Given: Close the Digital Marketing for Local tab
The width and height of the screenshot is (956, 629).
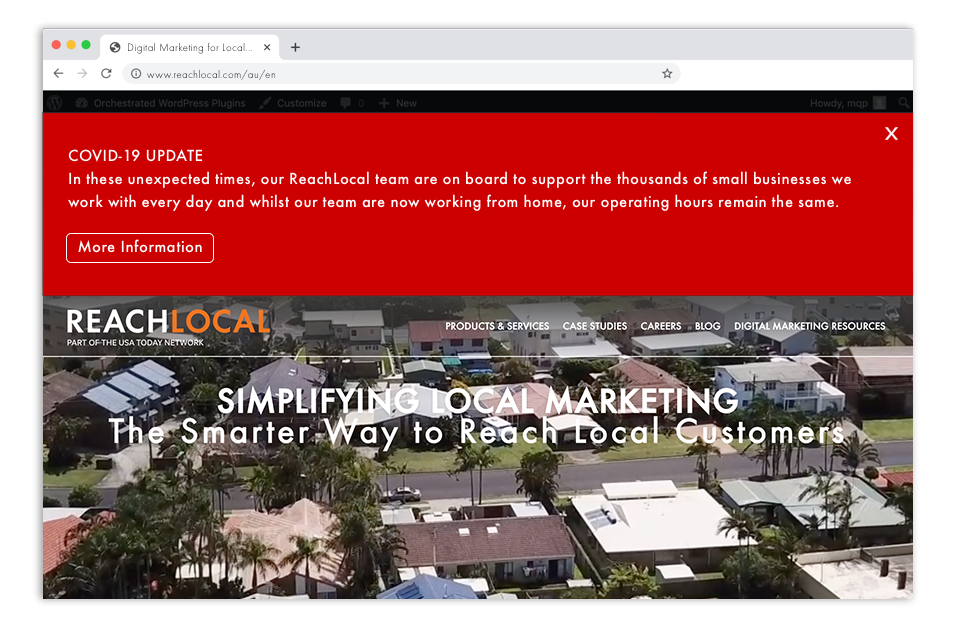Looking at the screenshot, I should pyautogui.click(x=267, y=47).
